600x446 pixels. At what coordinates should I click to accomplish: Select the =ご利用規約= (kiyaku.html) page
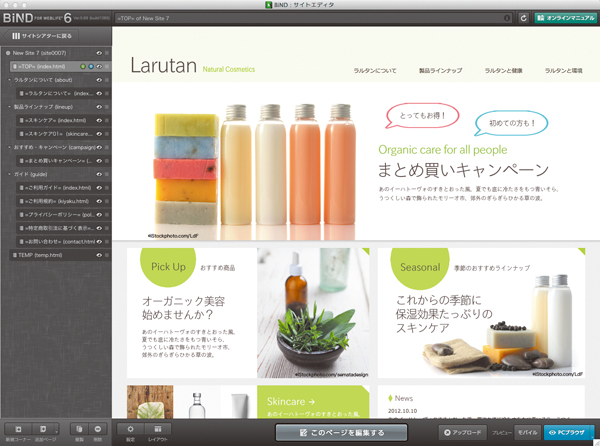click(64, 201)
